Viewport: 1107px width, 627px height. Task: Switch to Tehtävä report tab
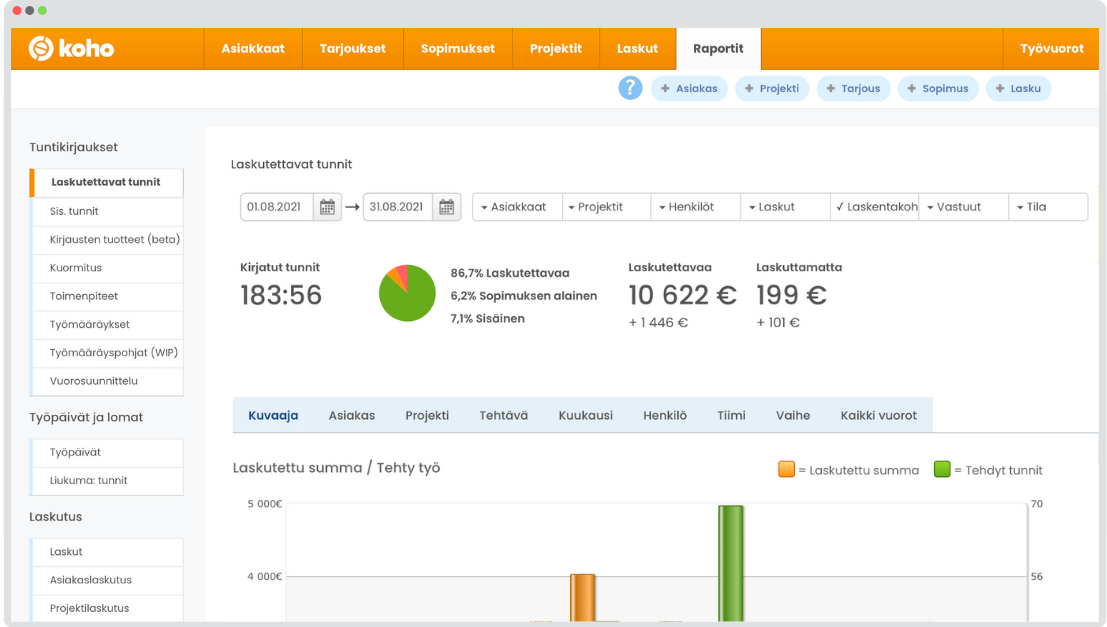pos(503,415)
